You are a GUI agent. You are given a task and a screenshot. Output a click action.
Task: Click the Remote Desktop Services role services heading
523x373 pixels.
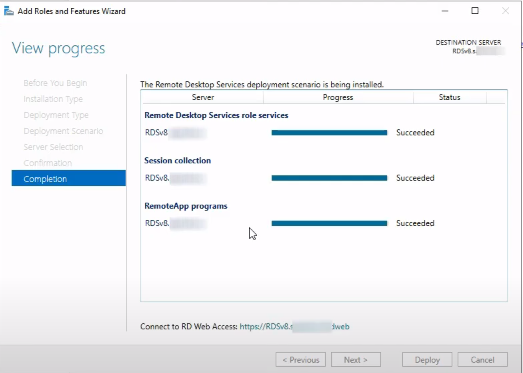pos(216,115)
